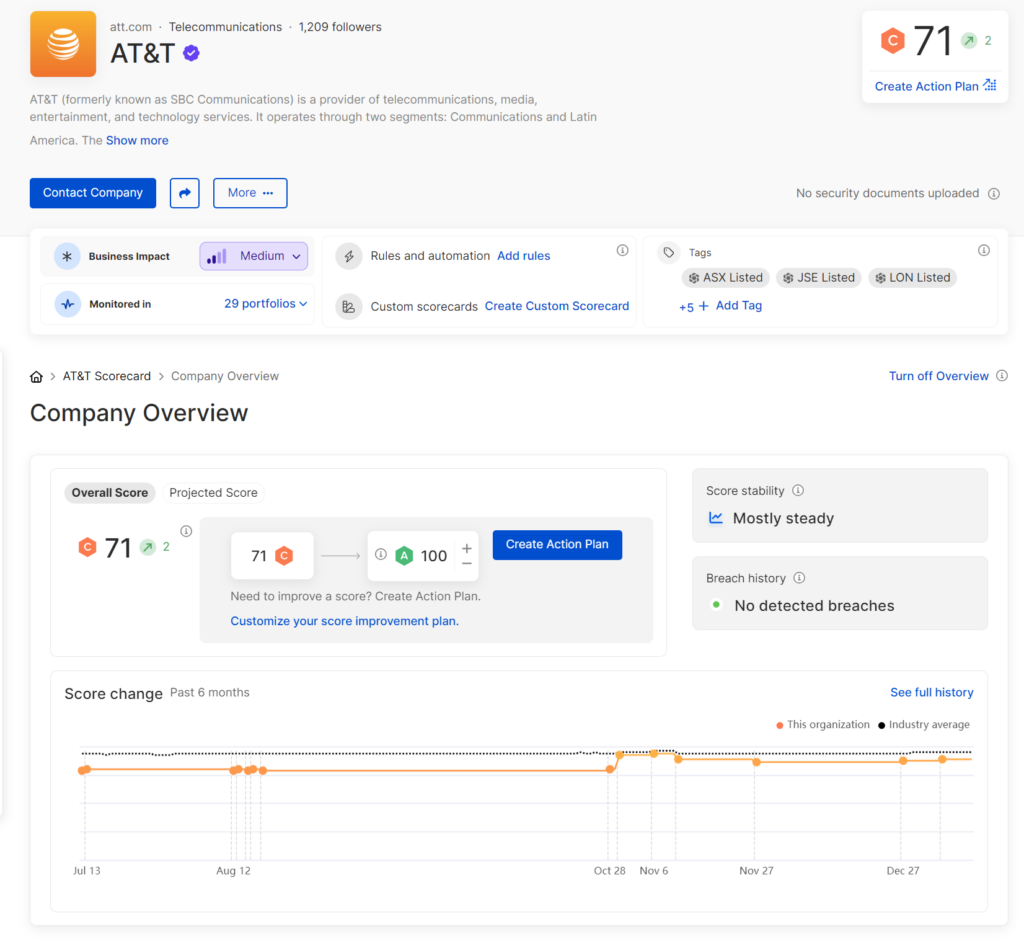Click the att.com domain text
This screenshot has height=947, width=1024.
[x=131, y=27]
